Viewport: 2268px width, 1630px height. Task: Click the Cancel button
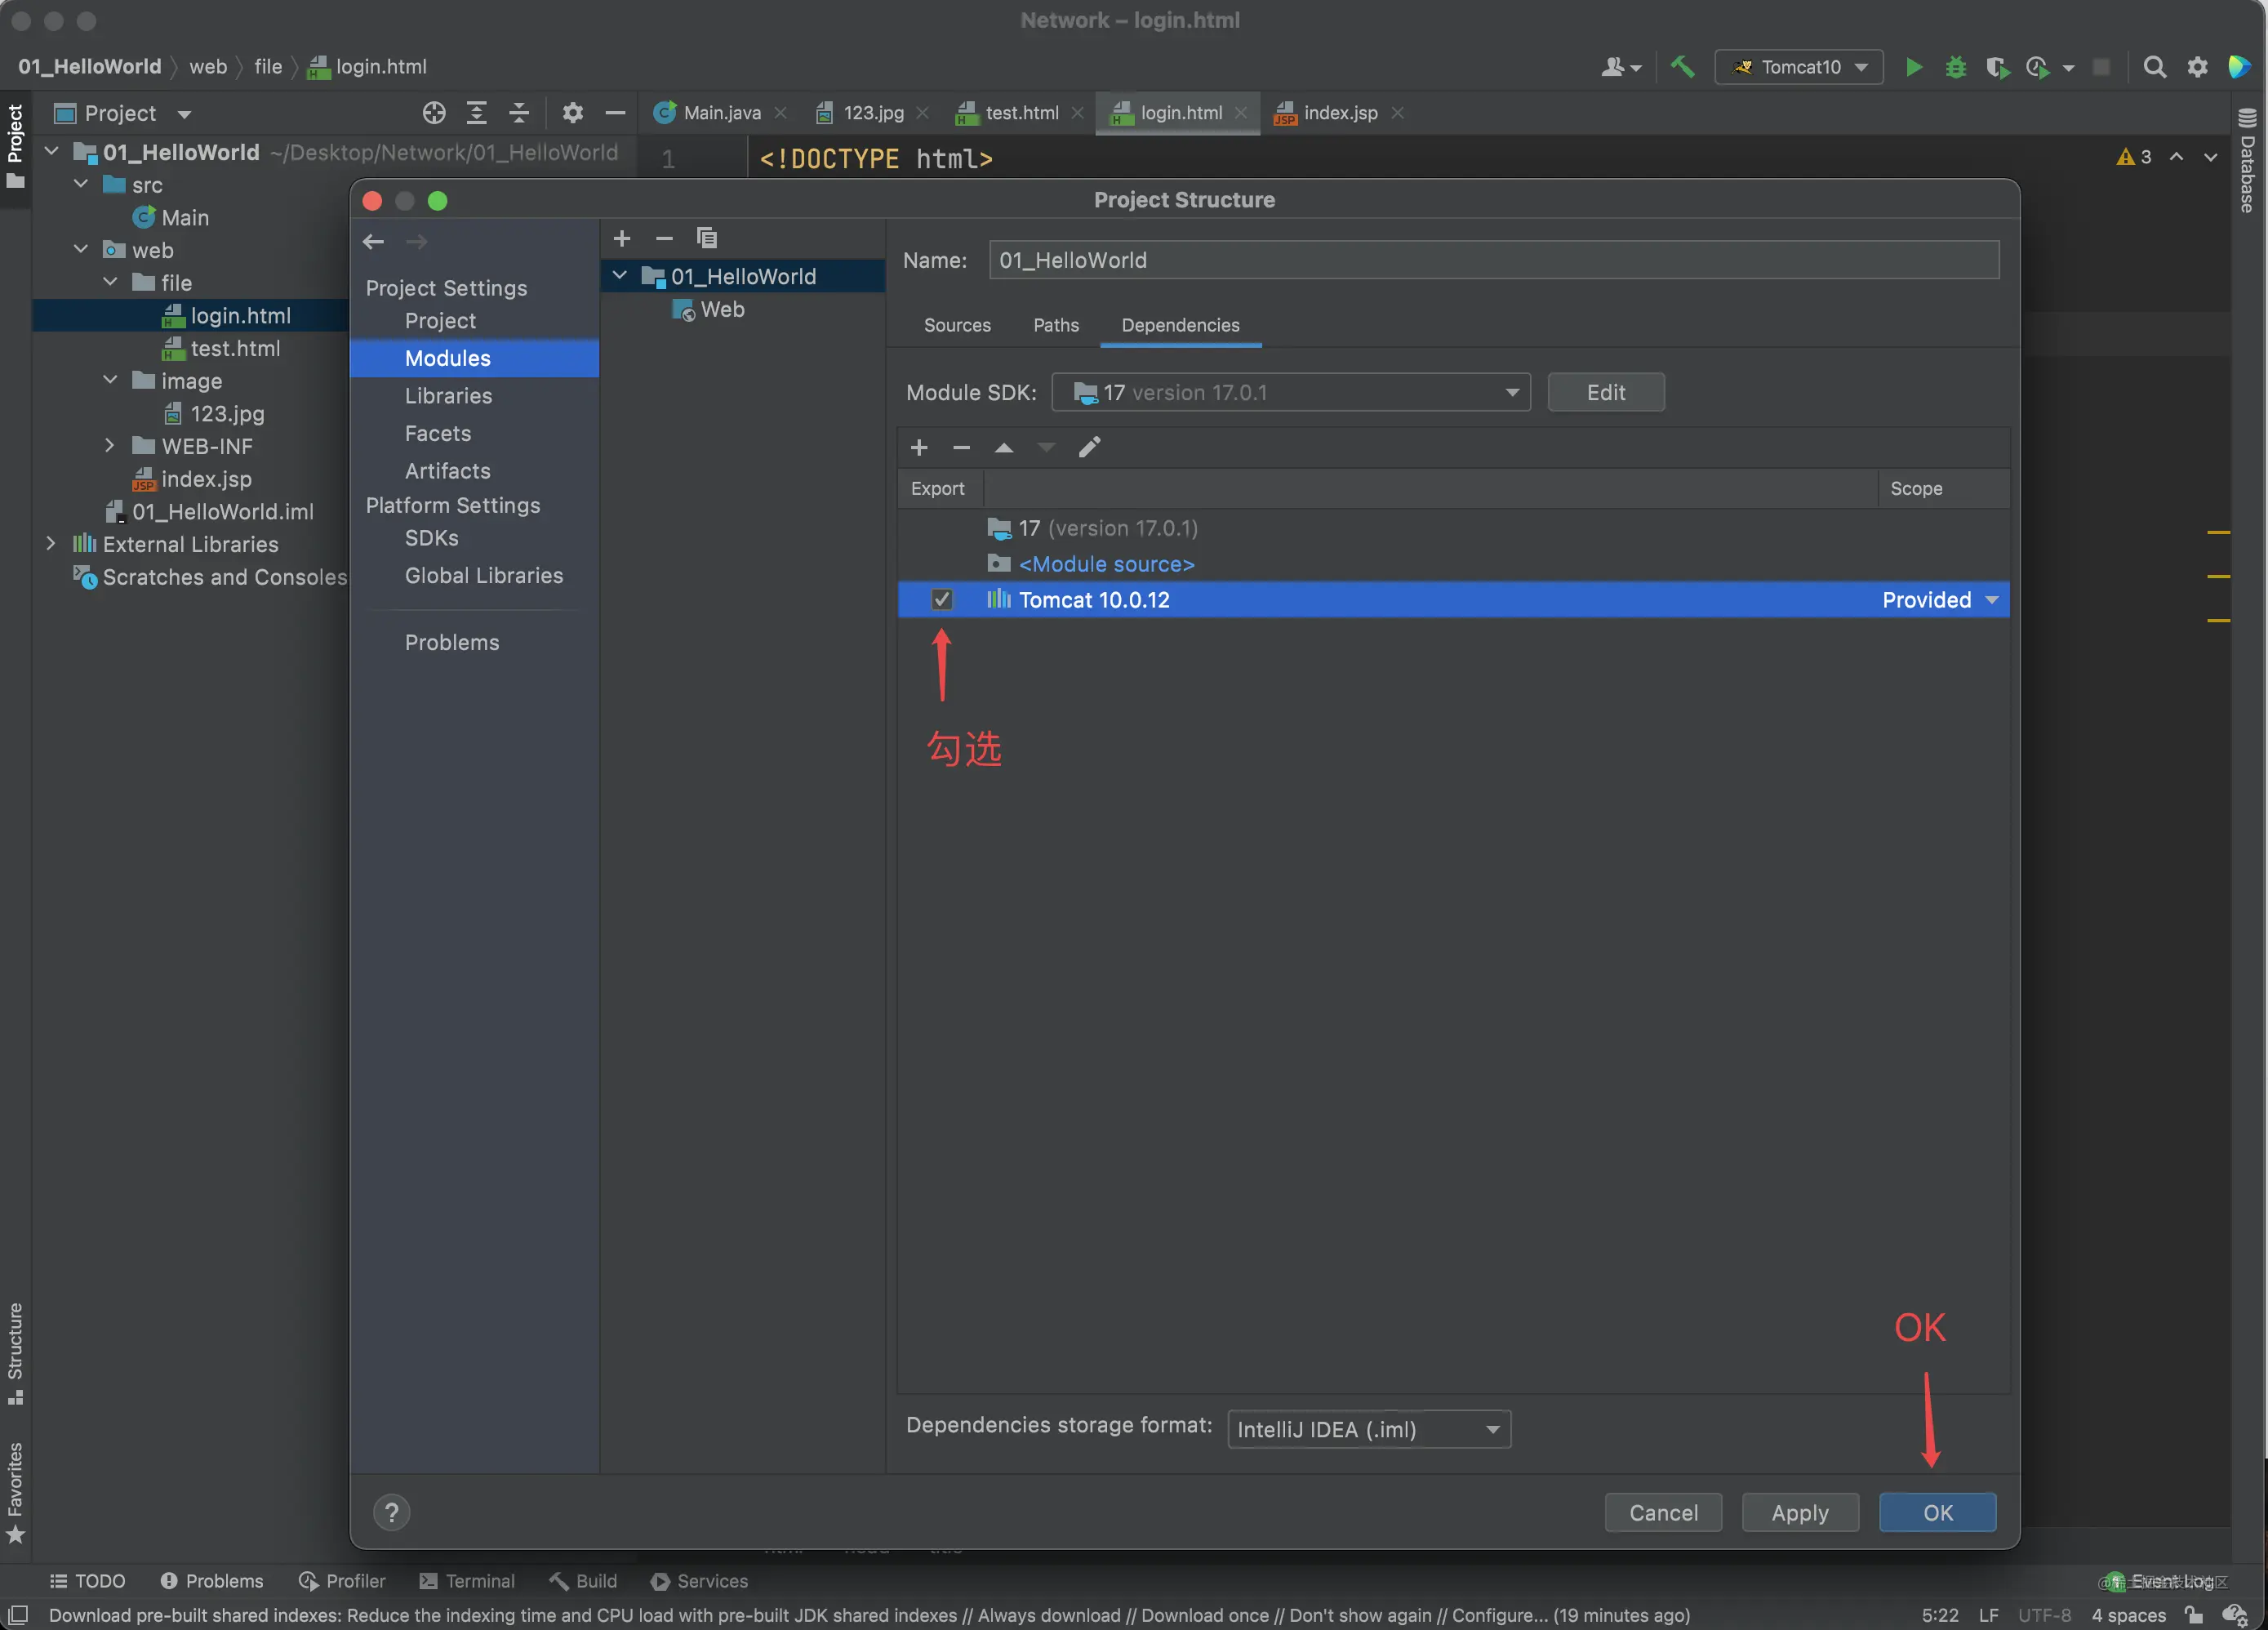point(1663,1512)
